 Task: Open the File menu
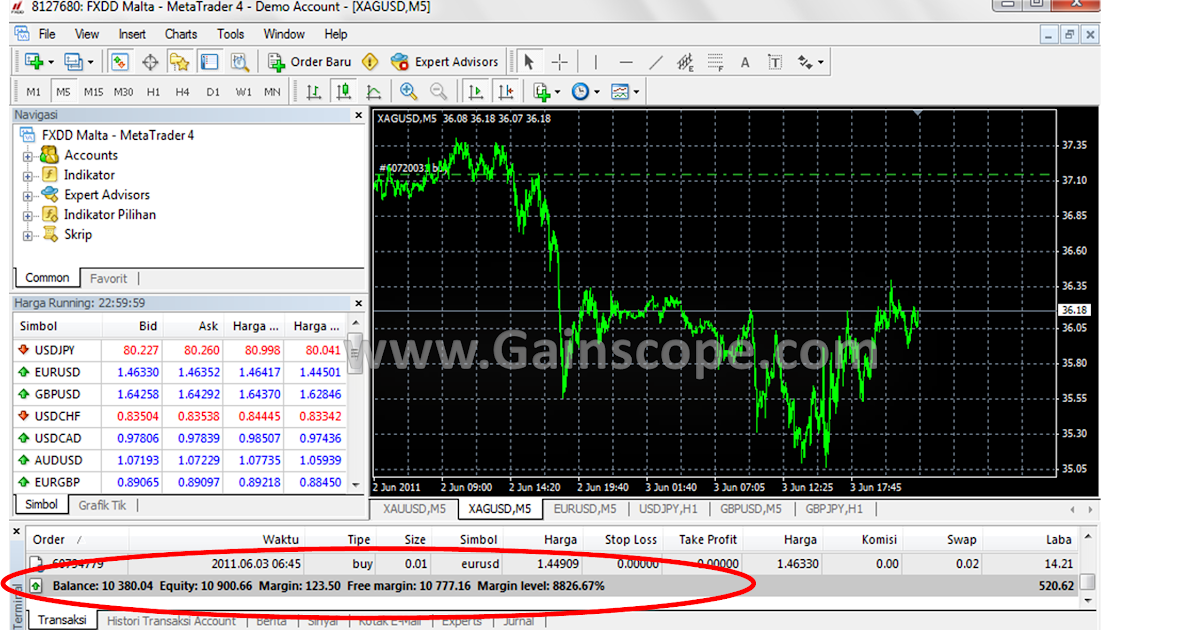click(x=47, y=34)
